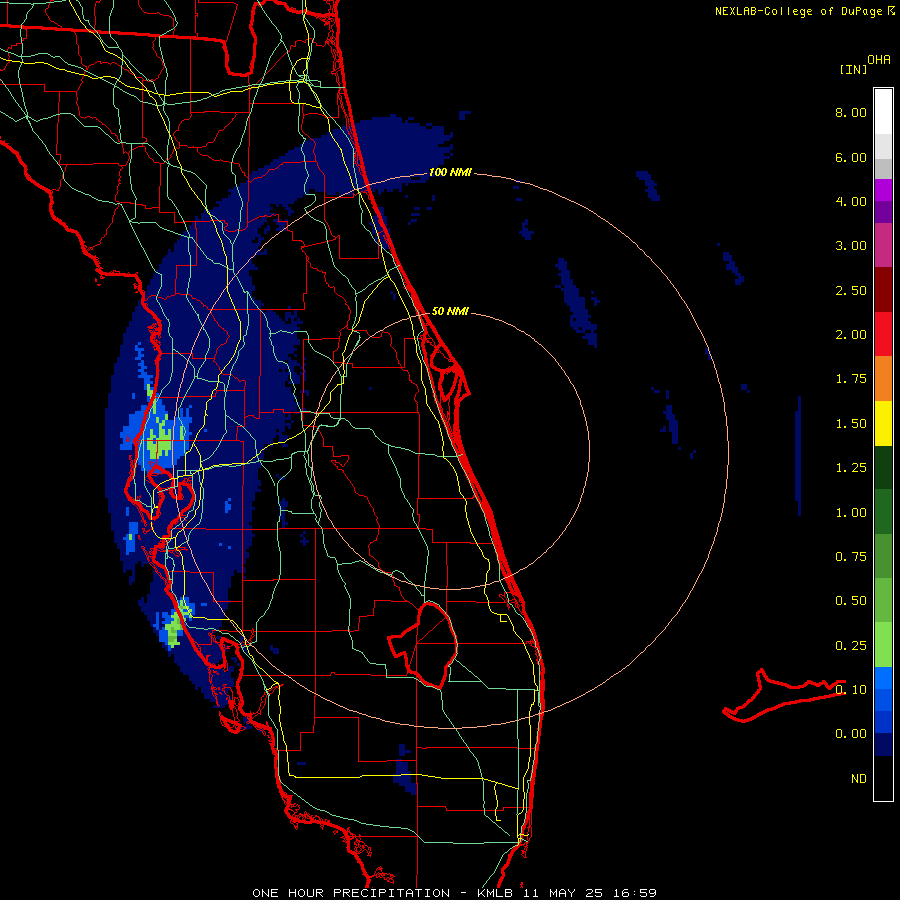Select the 4.00 legend value
Viewport: 900px width, 900px height.
[851, 201]
